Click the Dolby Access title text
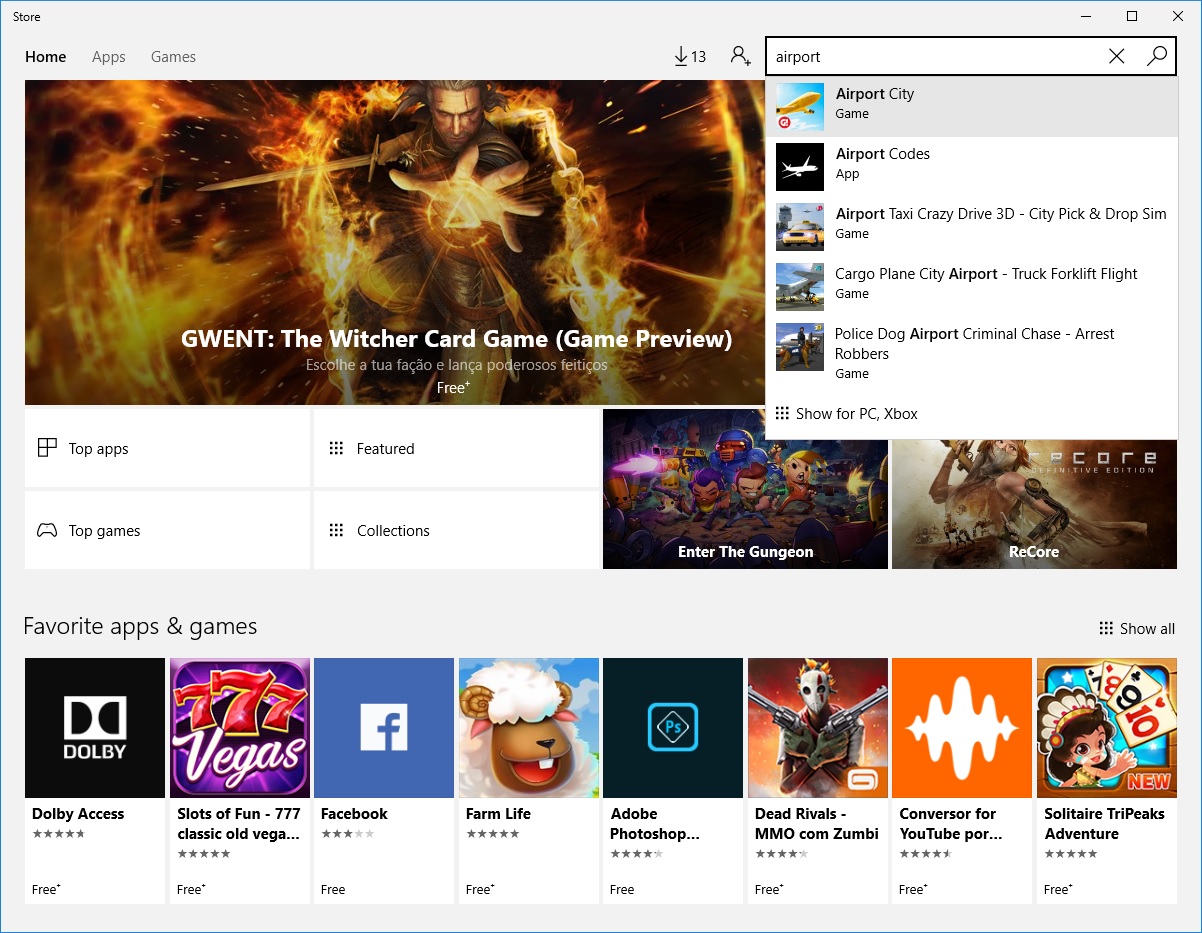Viewport: 1202px width, 933px height. [x=78, y=814]
